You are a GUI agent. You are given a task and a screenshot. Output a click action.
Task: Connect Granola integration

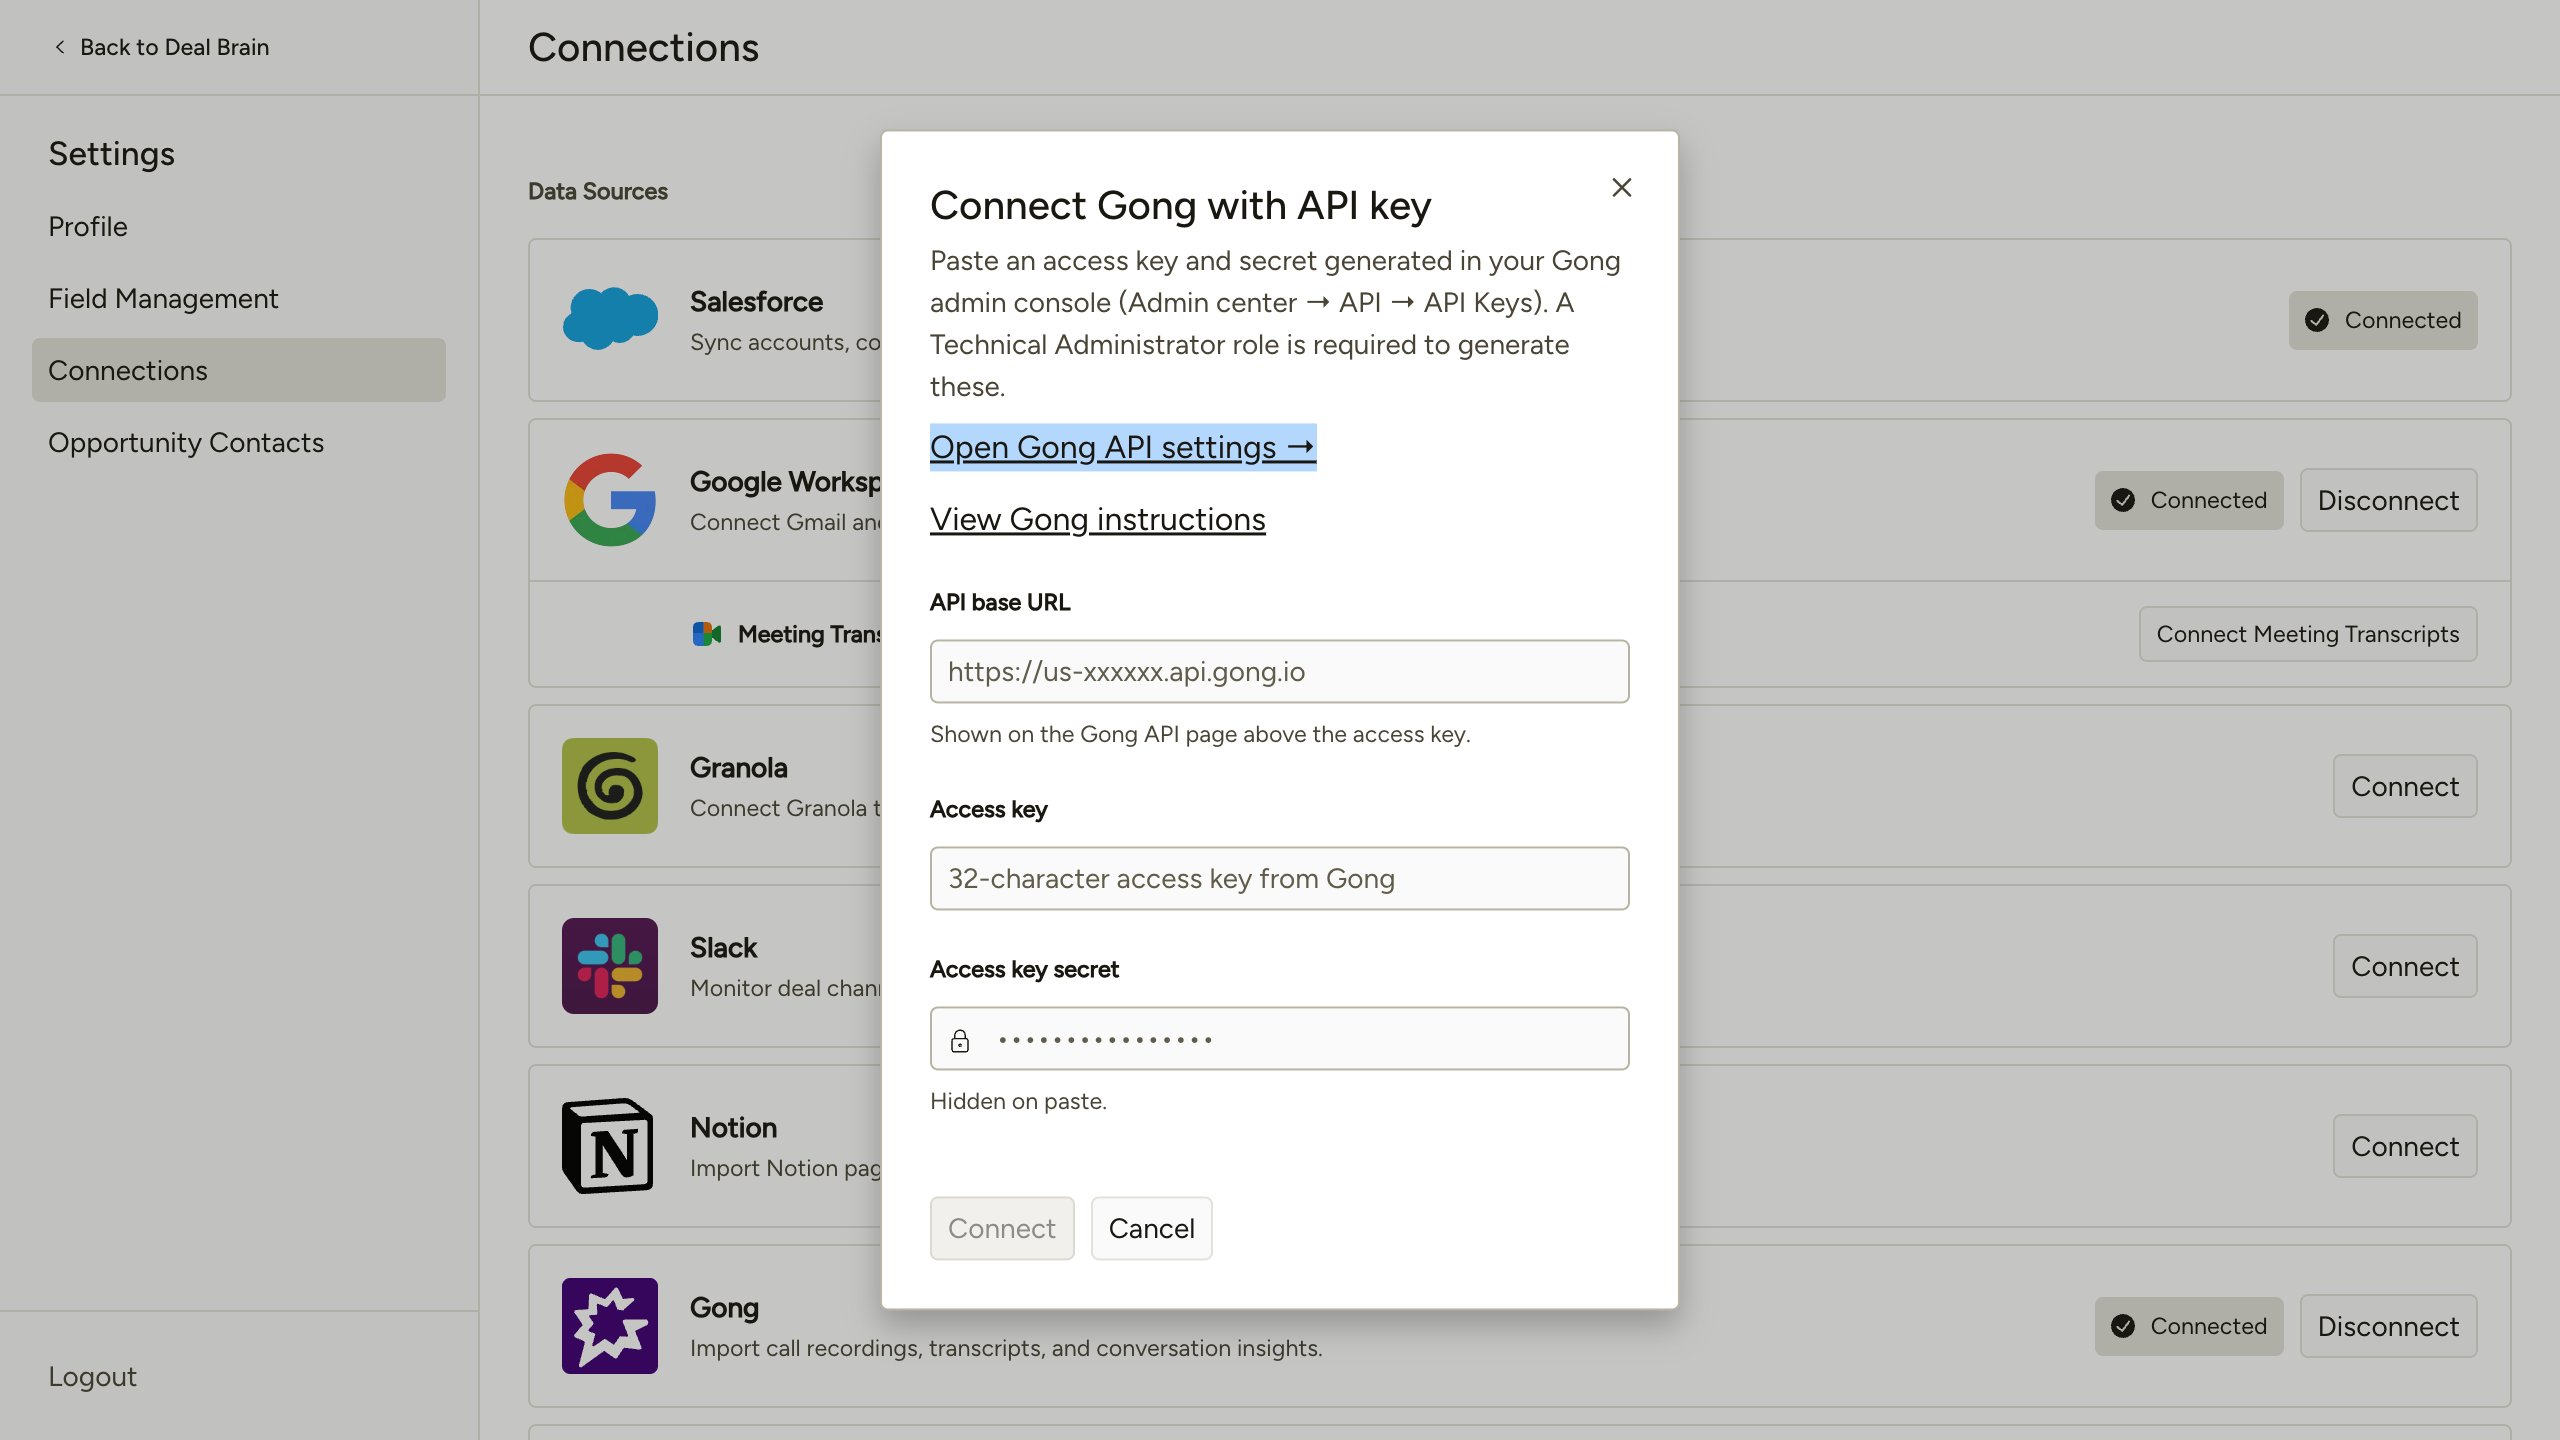point(2405,786)
